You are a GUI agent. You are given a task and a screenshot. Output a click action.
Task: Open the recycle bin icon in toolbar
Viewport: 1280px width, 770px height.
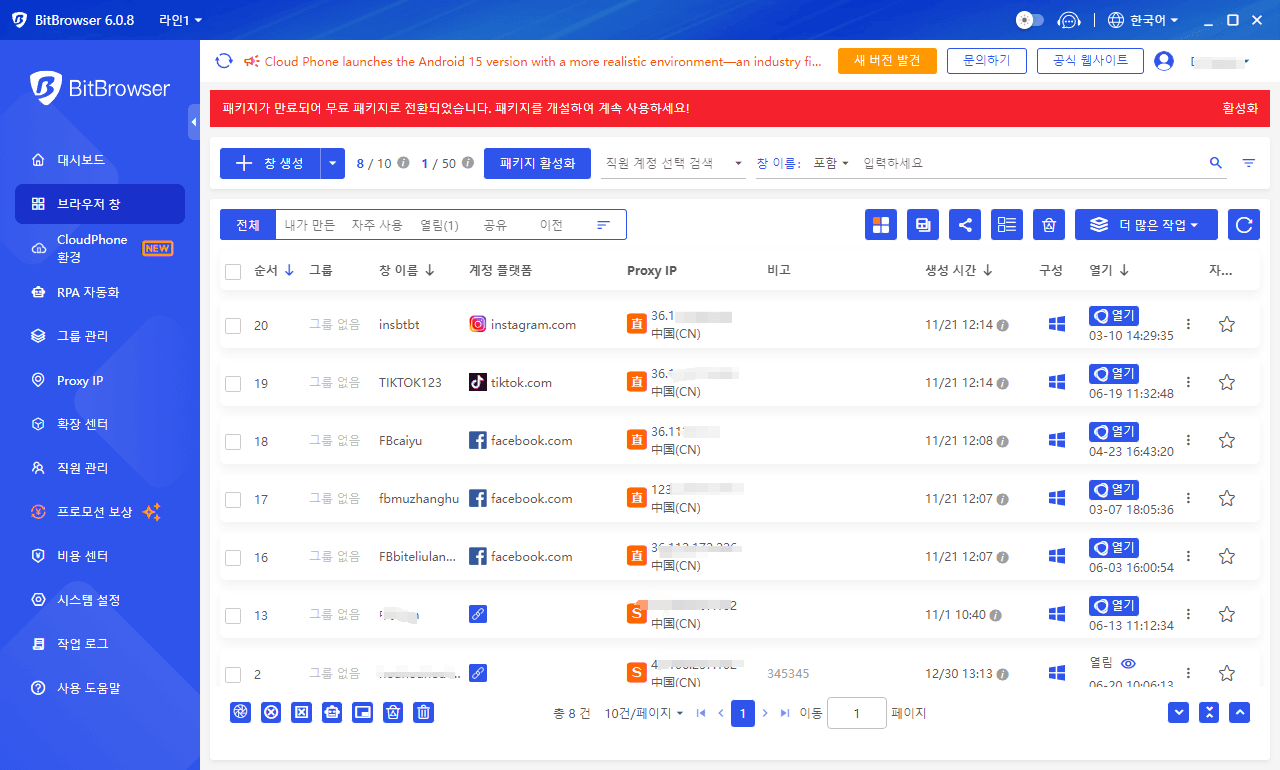pyautogui.click(x=1049, y=225)
